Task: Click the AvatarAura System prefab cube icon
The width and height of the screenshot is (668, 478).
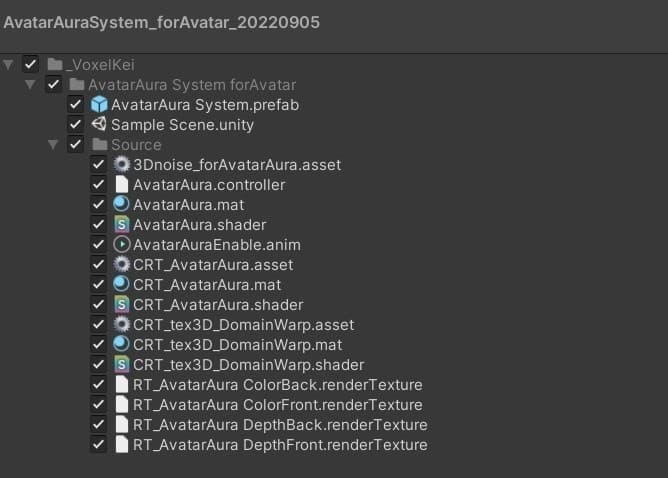Action: tap(99, 105)
